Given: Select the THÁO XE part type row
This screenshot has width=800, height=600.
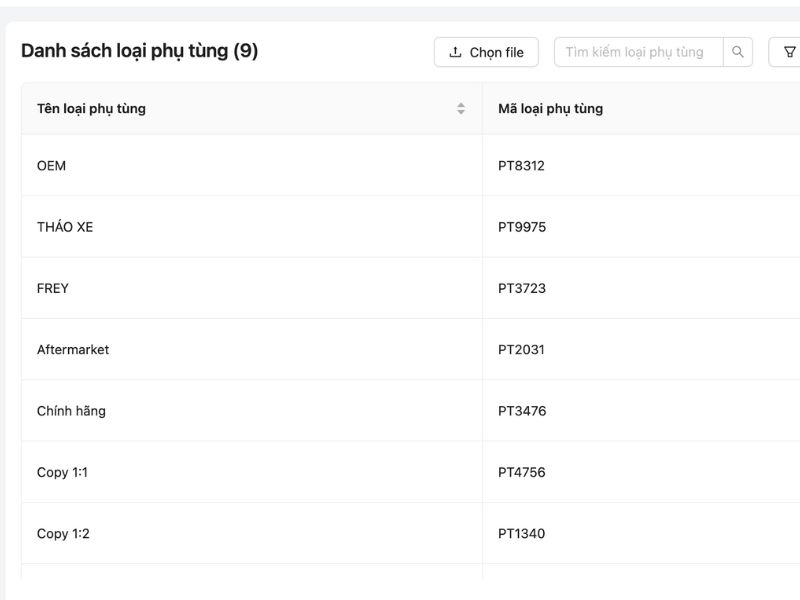Looking at the screenshot, I should pos(65,227).
